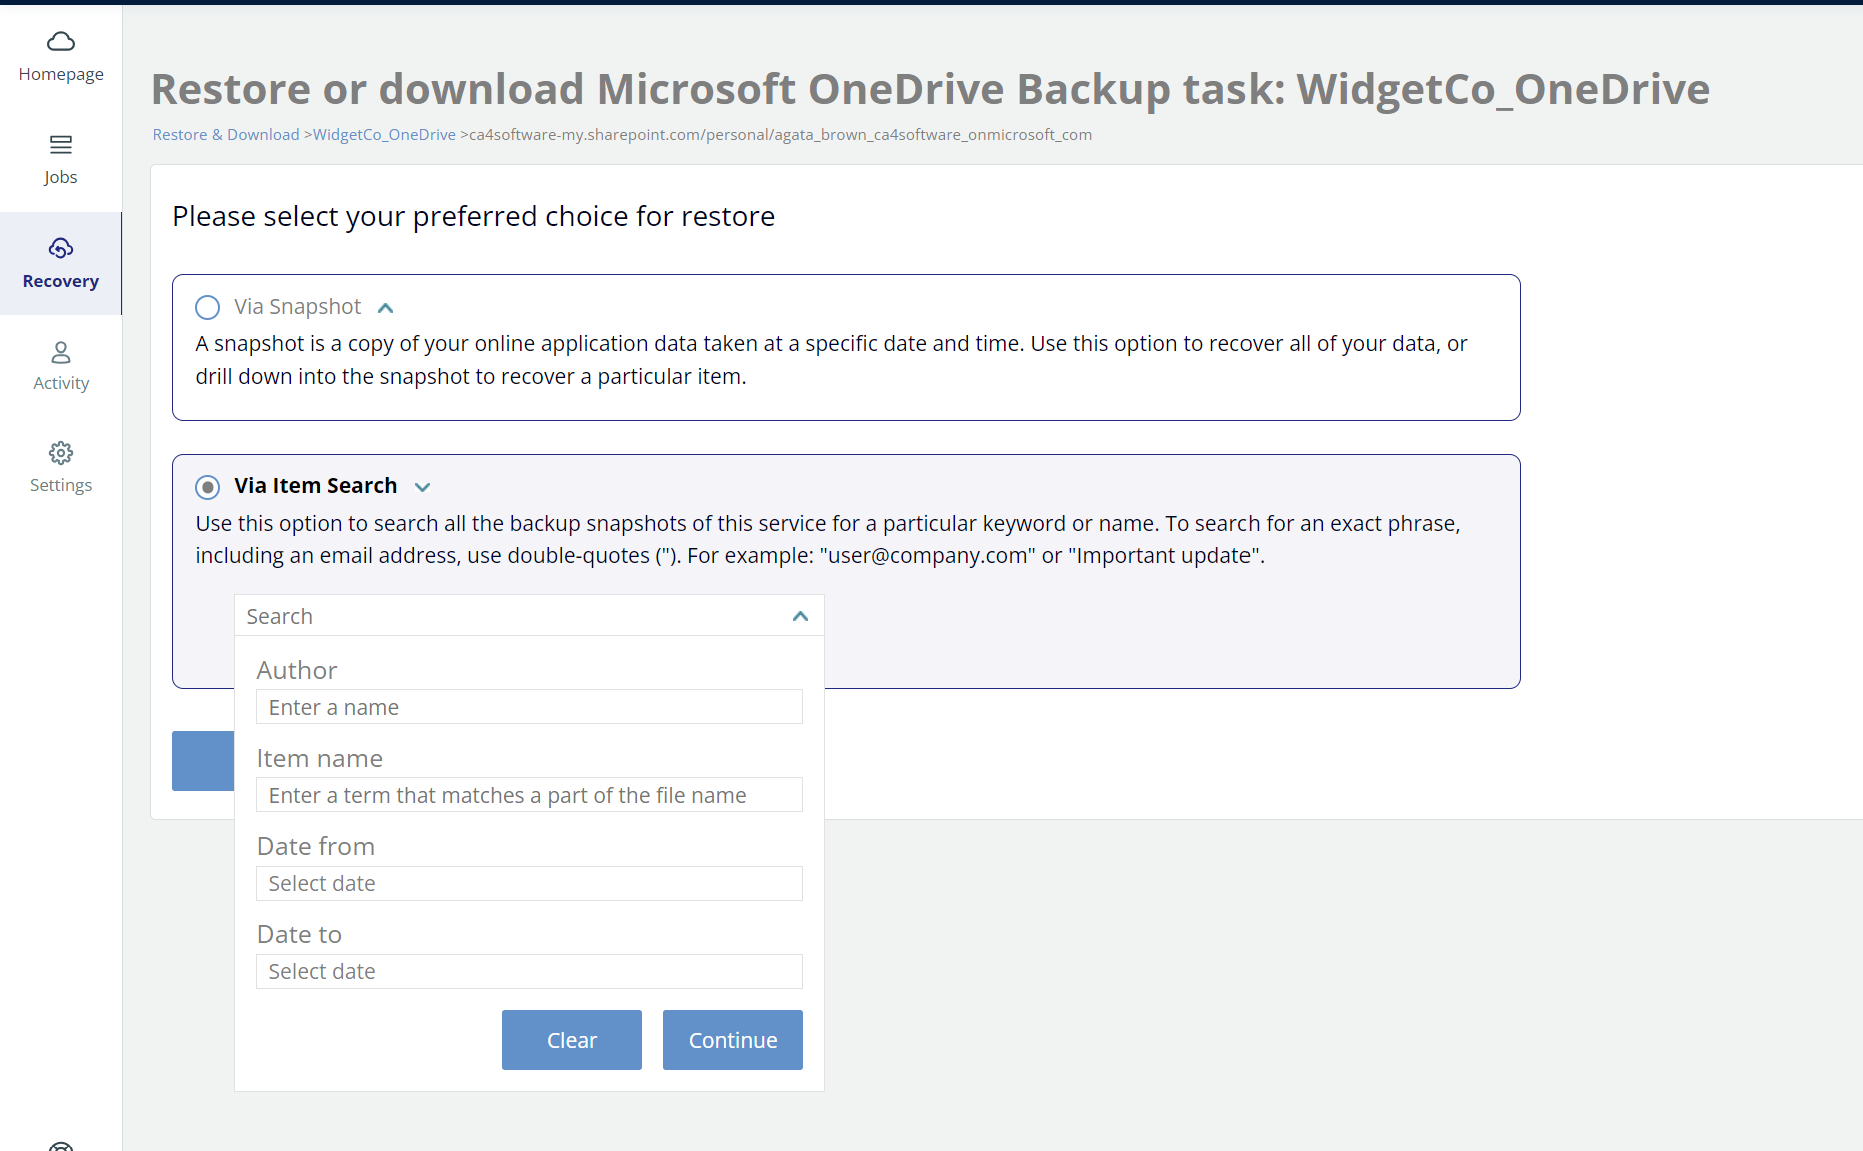This screenshot has width=1863, height=1151.
Task: Toggle the Via Snapshot chevron
Action: 386,308
